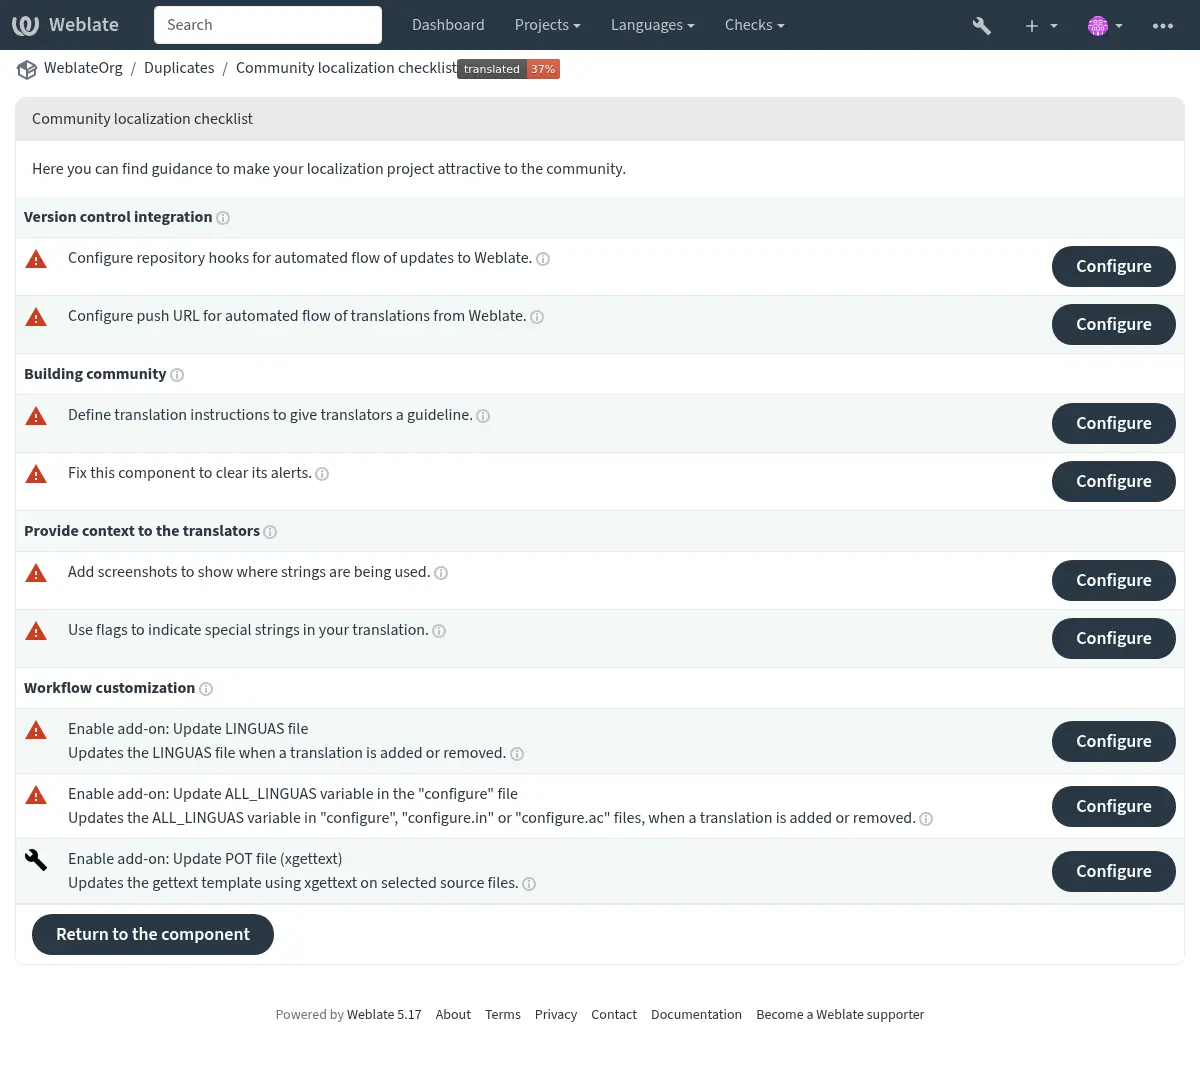Click wrench icon on Update POT file row
This screenshot has height=1073, width=1200.
[x=36, y=860]
